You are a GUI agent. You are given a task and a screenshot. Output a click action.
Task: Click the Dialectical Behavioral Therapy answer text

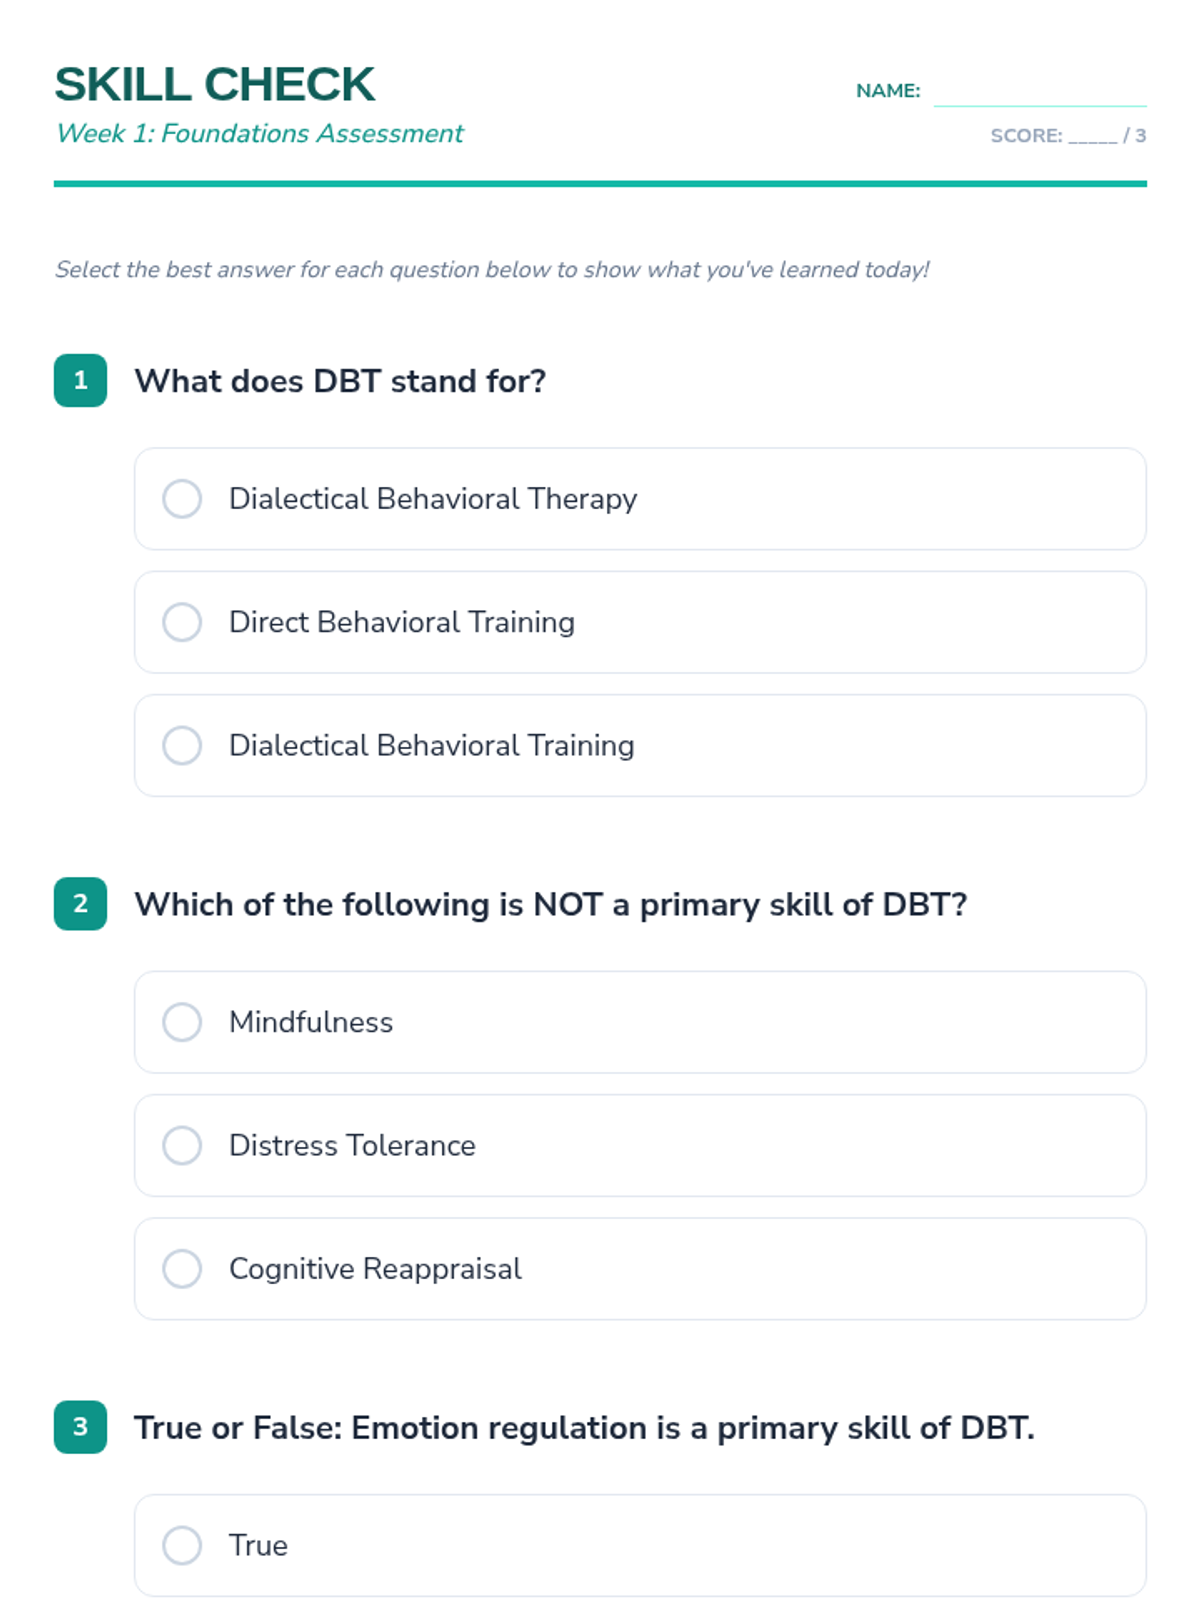(432, 499)
